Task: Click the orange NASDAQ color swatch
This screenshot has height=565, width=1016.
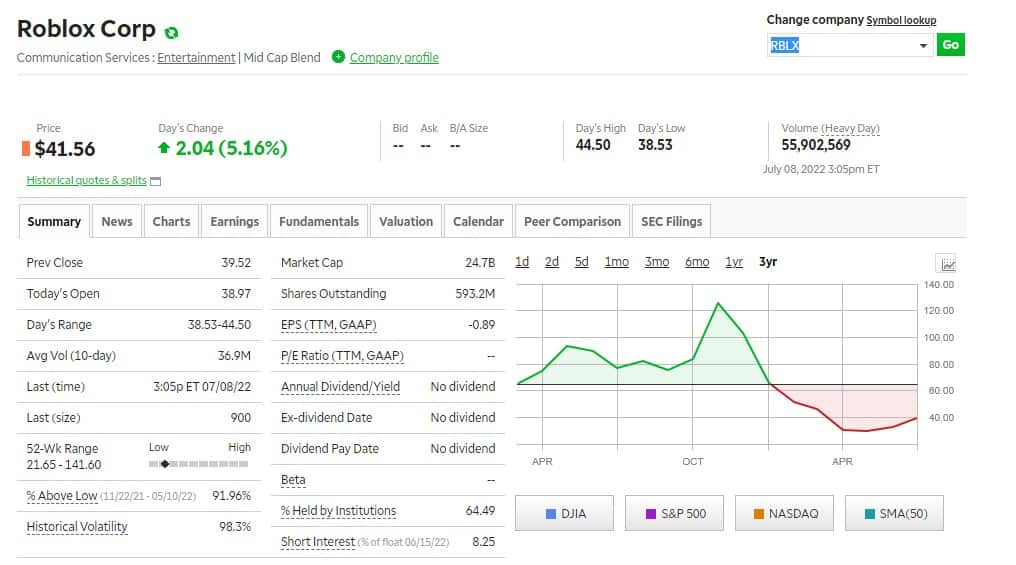Action: (759, 514)
